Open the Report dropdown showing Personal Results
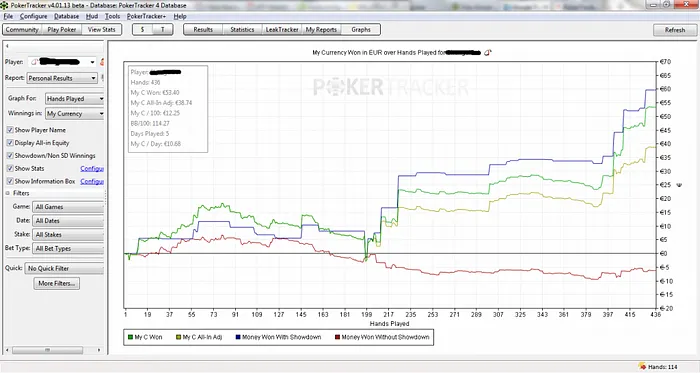Viewport: 700px width, 373px height. point(62,78)
